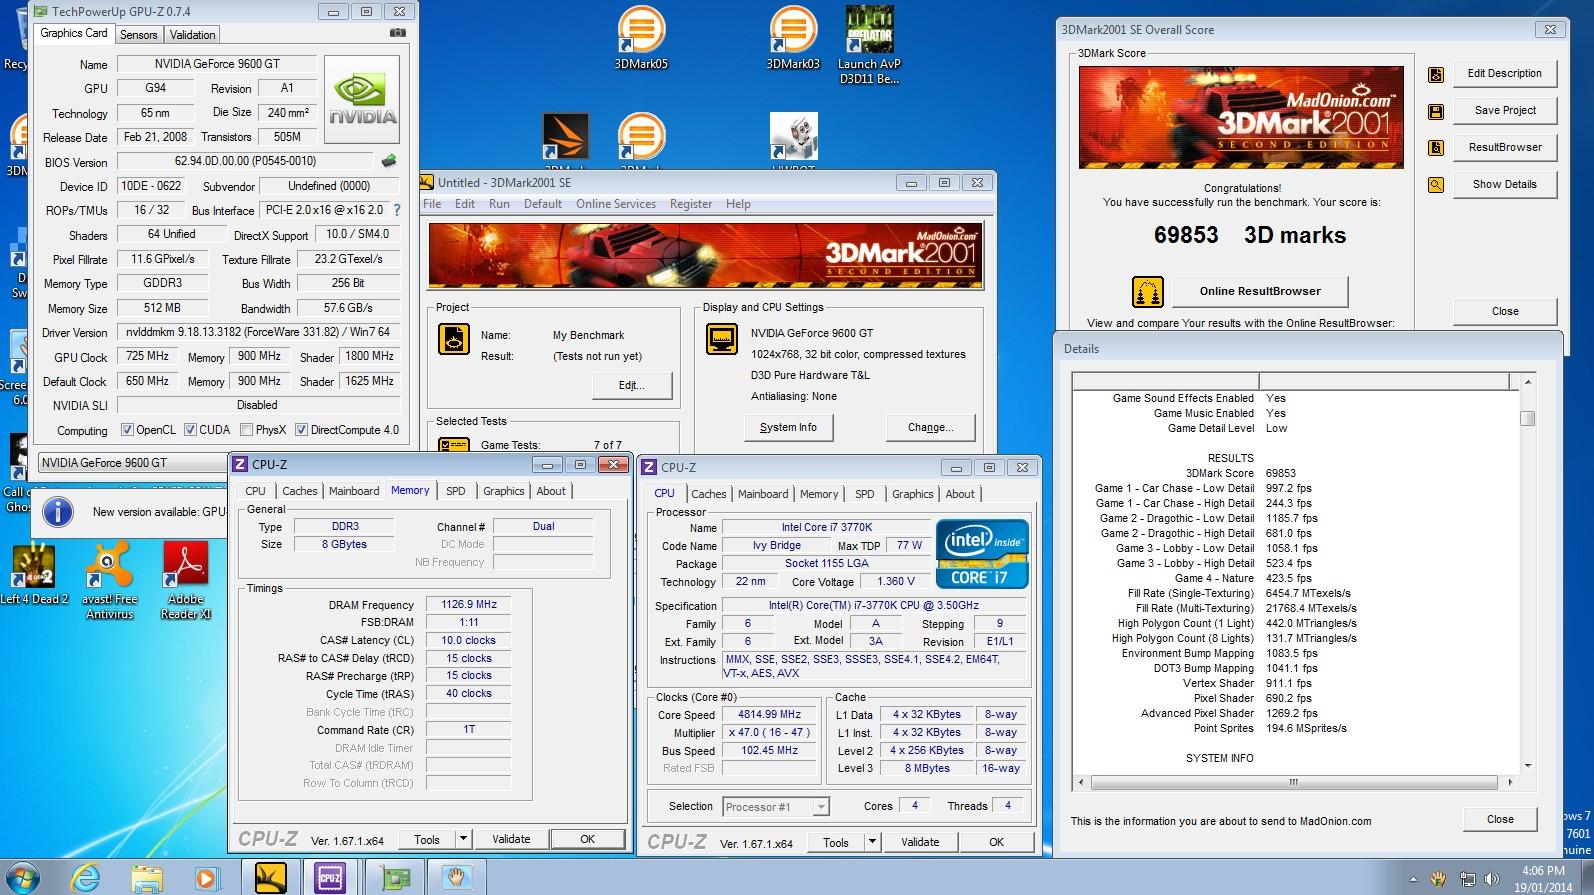1594x895 pixels.
Task: Click OK in the CPU-Z CPU window
Action: click(x=996, y=842)
